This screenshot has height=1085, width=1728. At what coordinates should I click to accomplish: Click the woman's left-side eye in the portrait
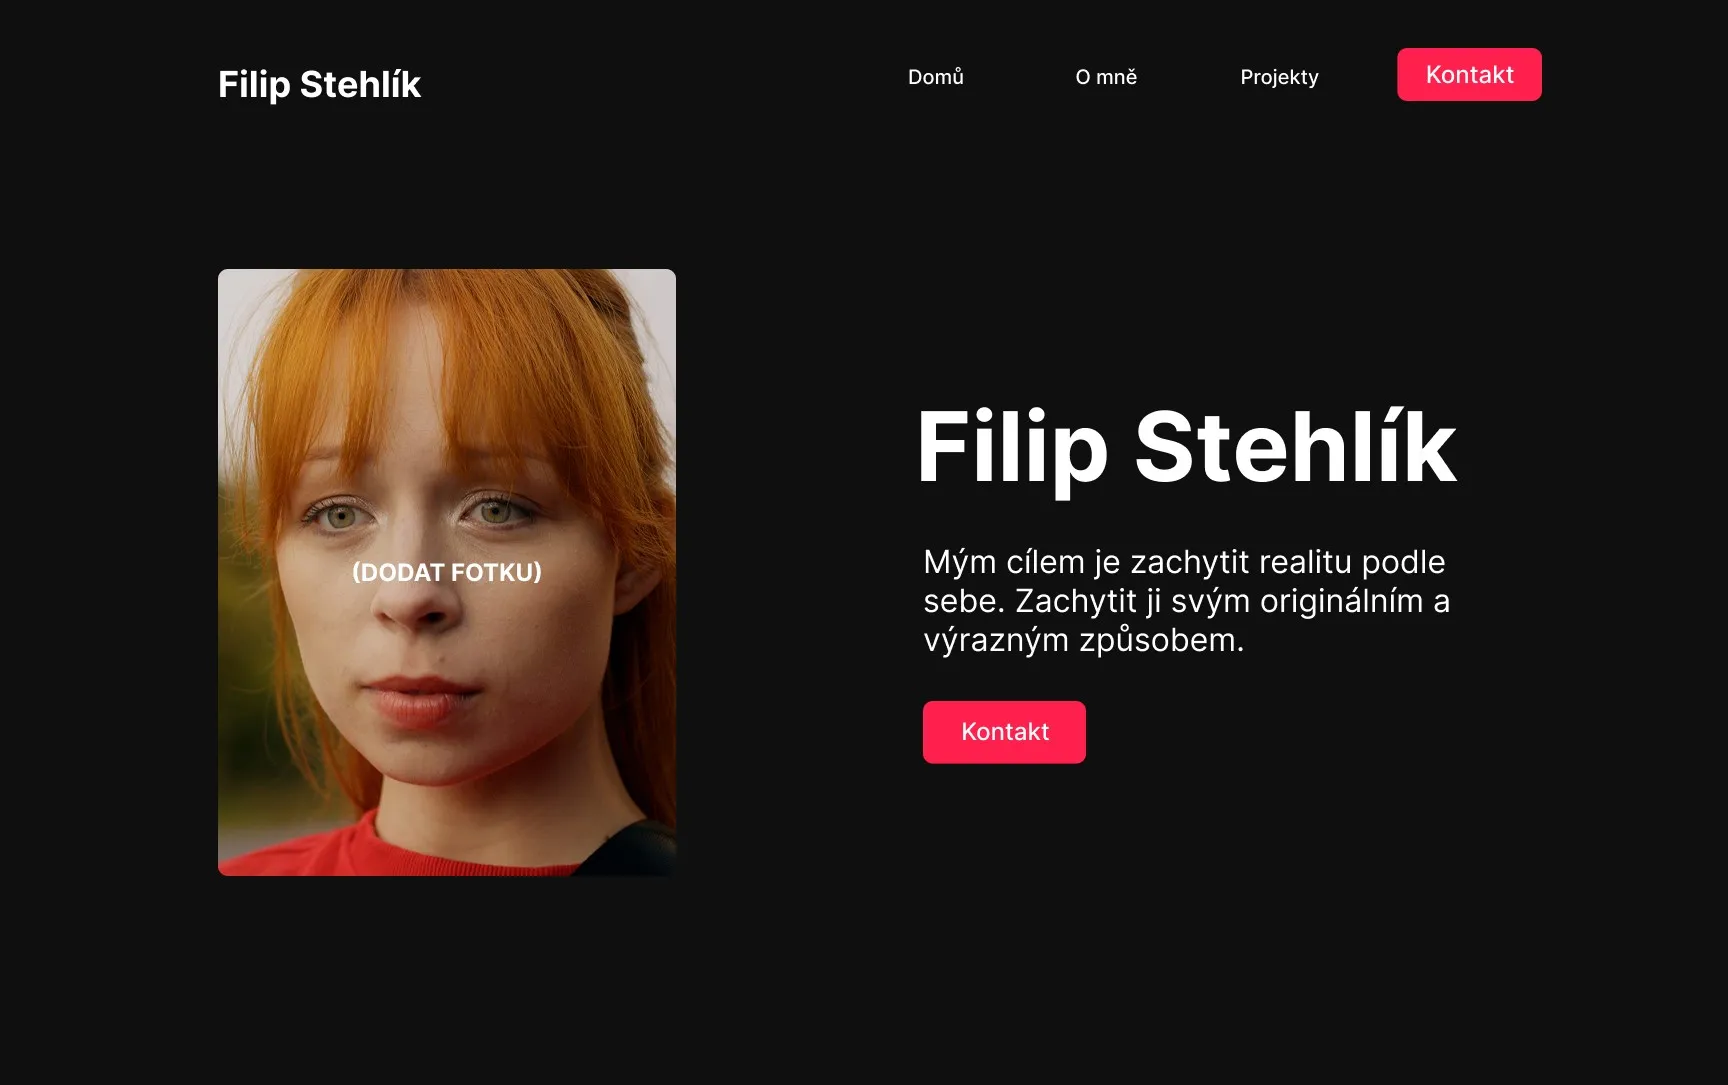[x=341, y=516]
